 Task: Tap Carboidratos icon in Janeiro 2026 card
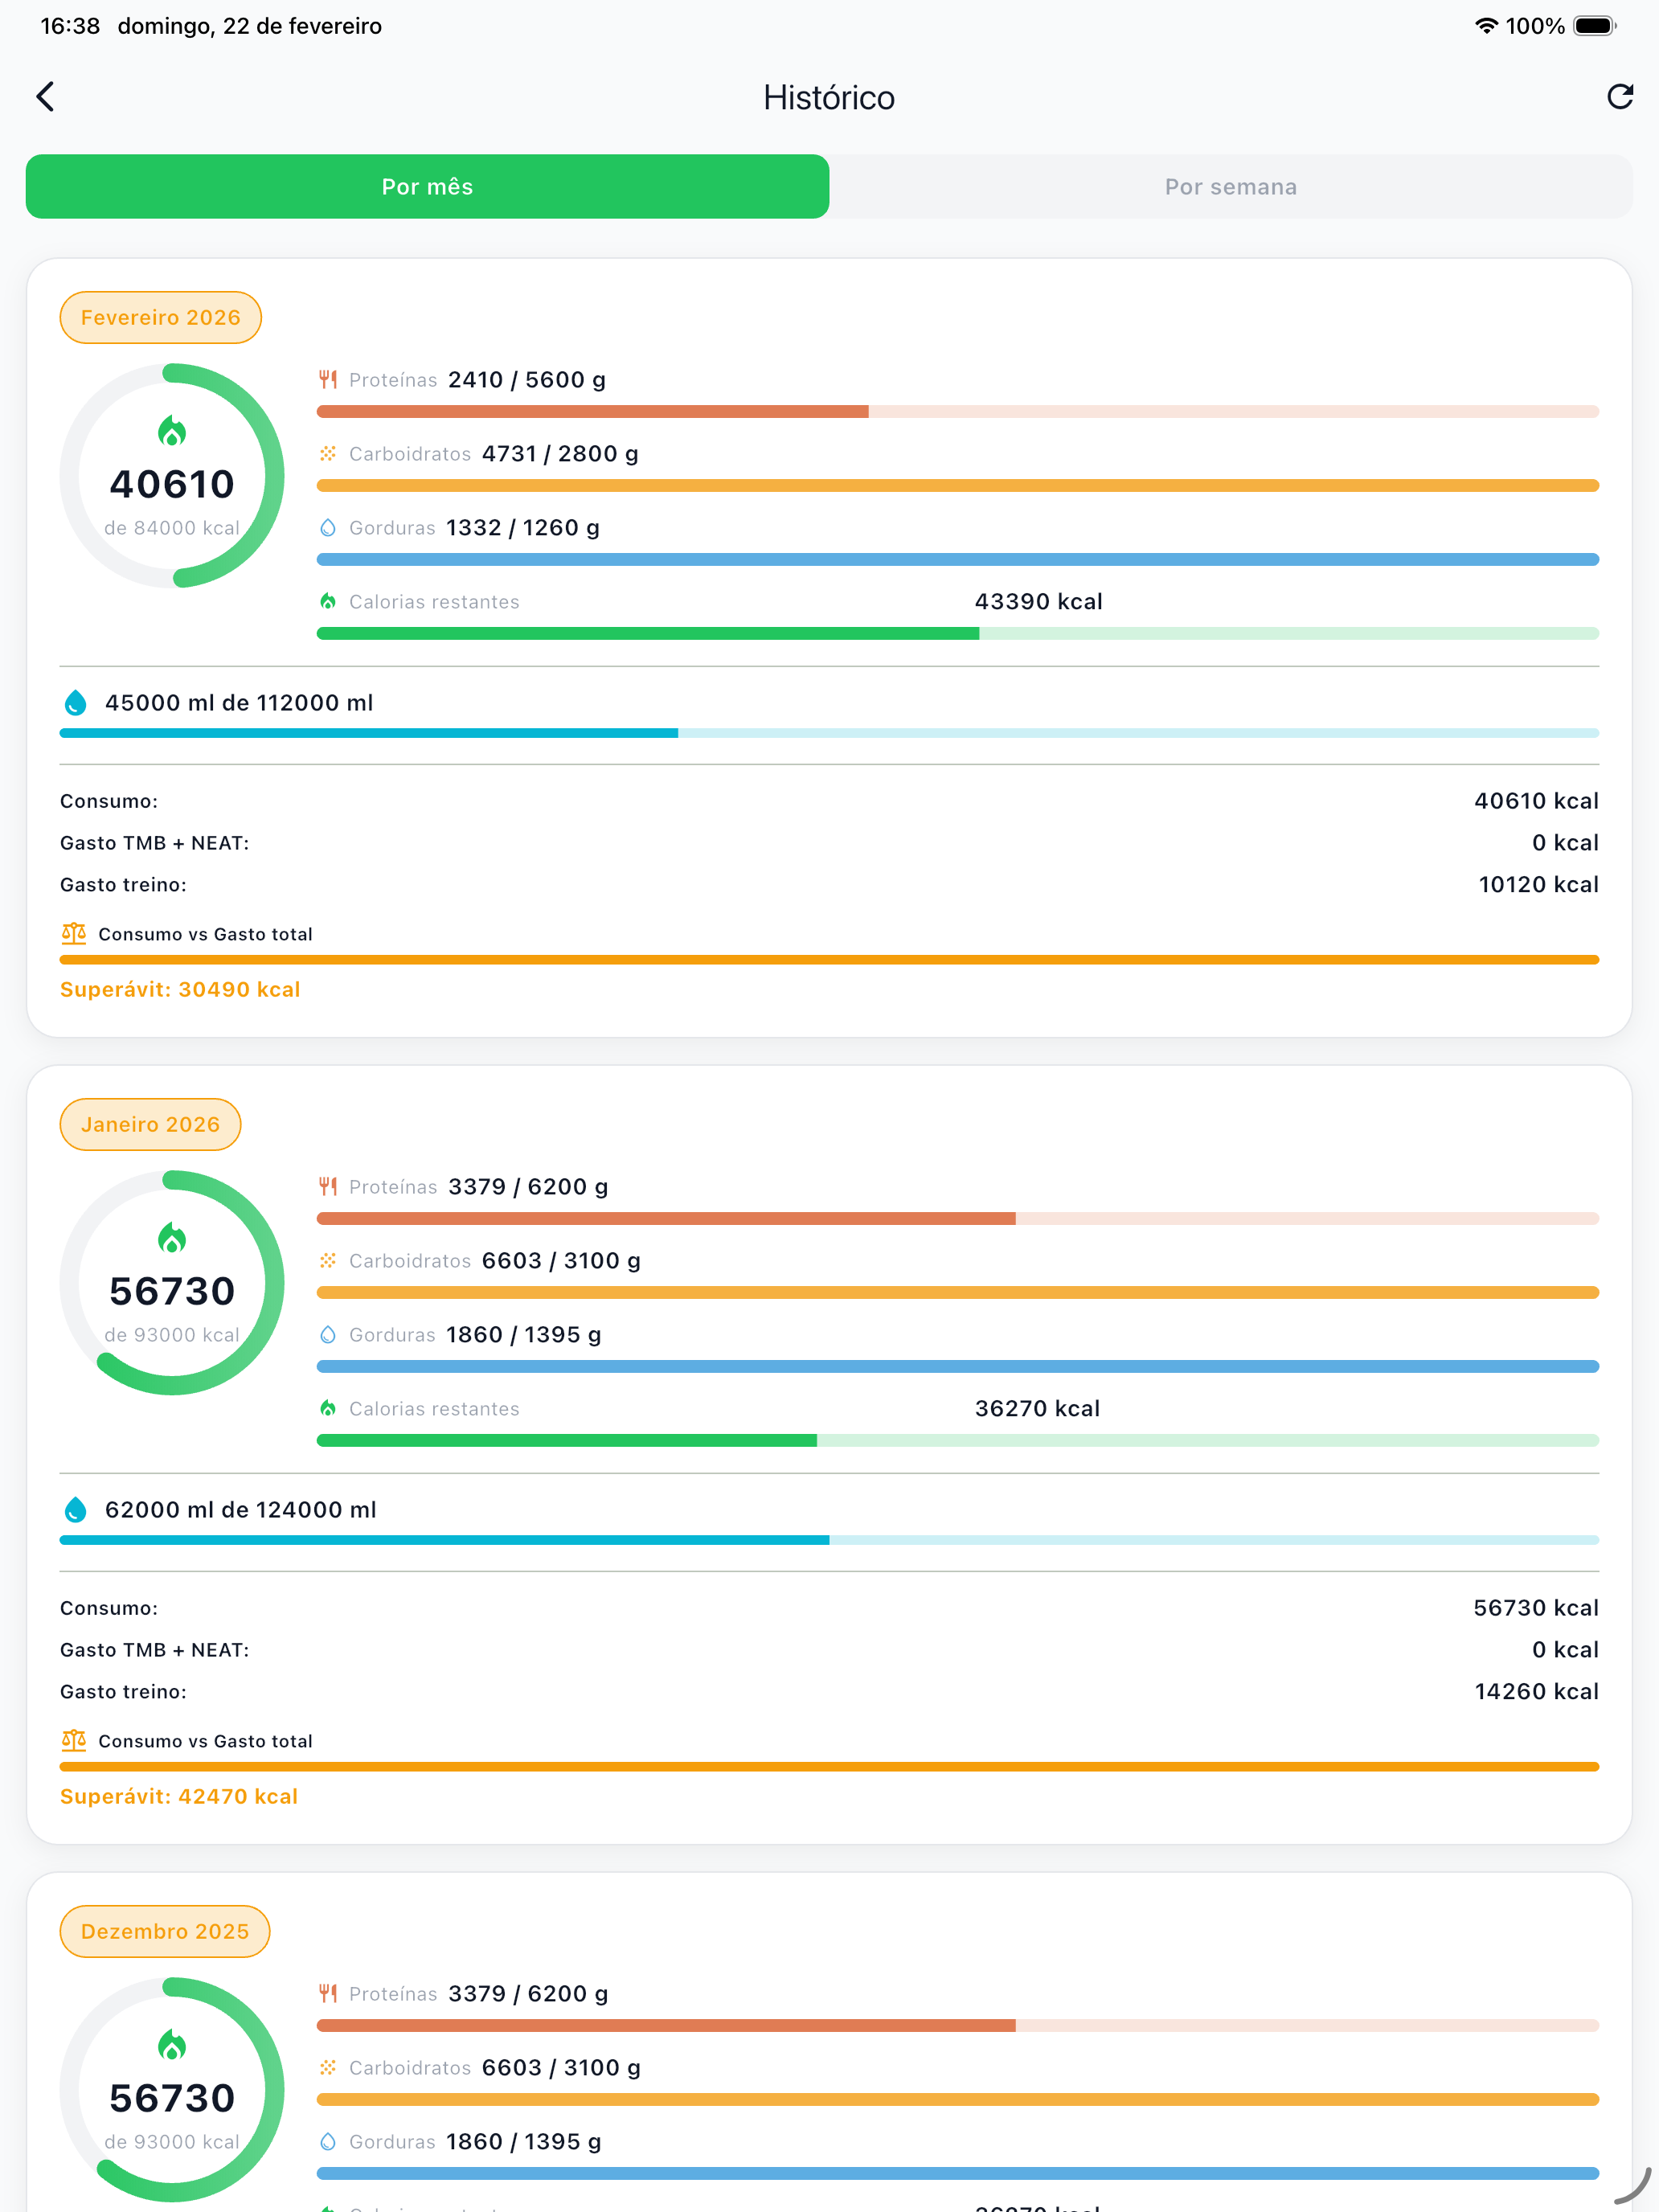[328, 1260]
